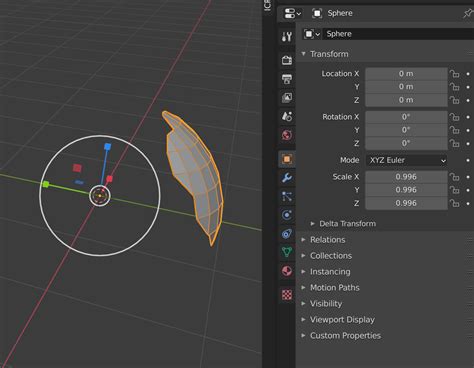Image resolution: width=474 pixels, height=368 pixels.
Task: Click the Location X value field
Action: point(406,74)
